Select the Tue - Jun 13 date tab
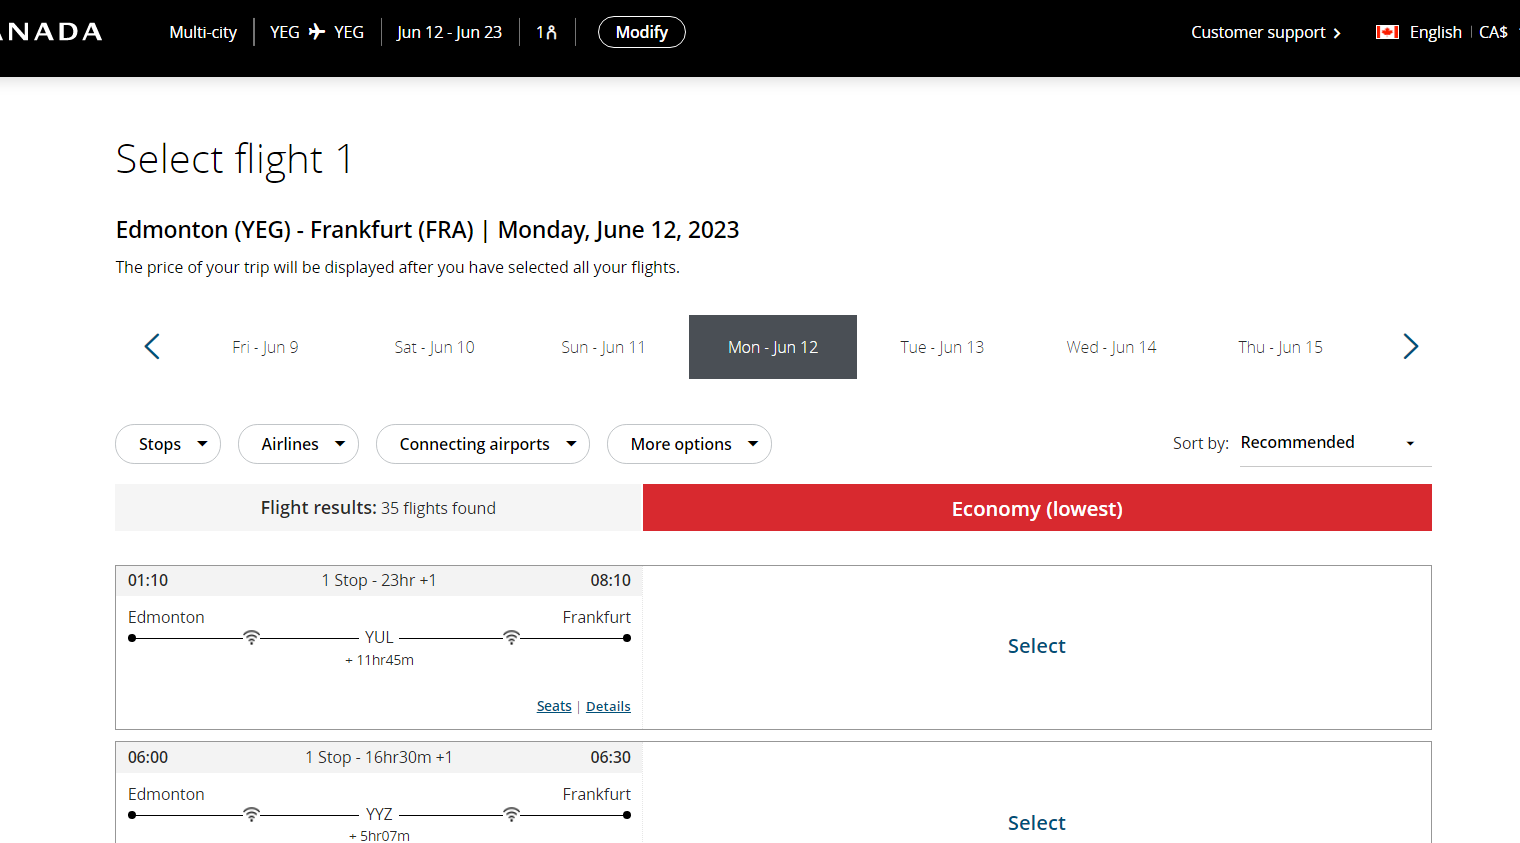1520x843 pixels. pos(941,347)
